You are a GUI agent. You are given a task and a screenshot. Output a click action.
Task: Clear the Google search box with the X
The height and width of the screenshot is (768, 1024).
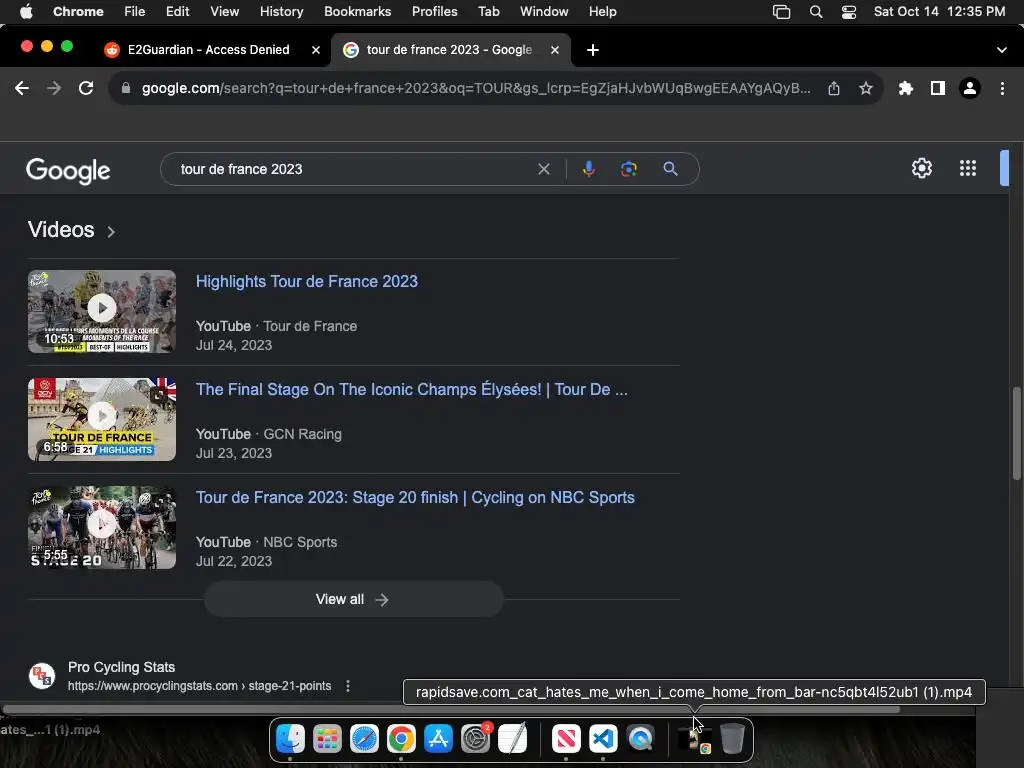(x=543, y=169)
